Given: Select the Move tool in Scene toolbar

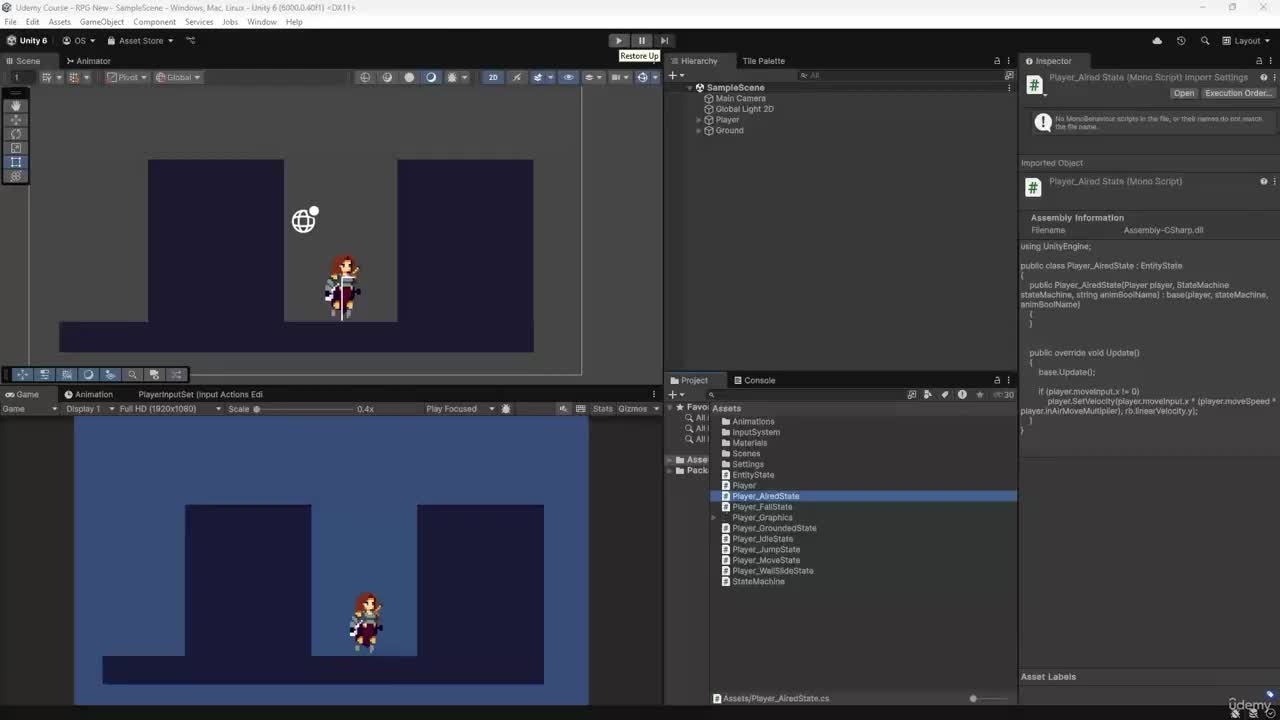Looking at the screenshot, I should coord(15,119).
